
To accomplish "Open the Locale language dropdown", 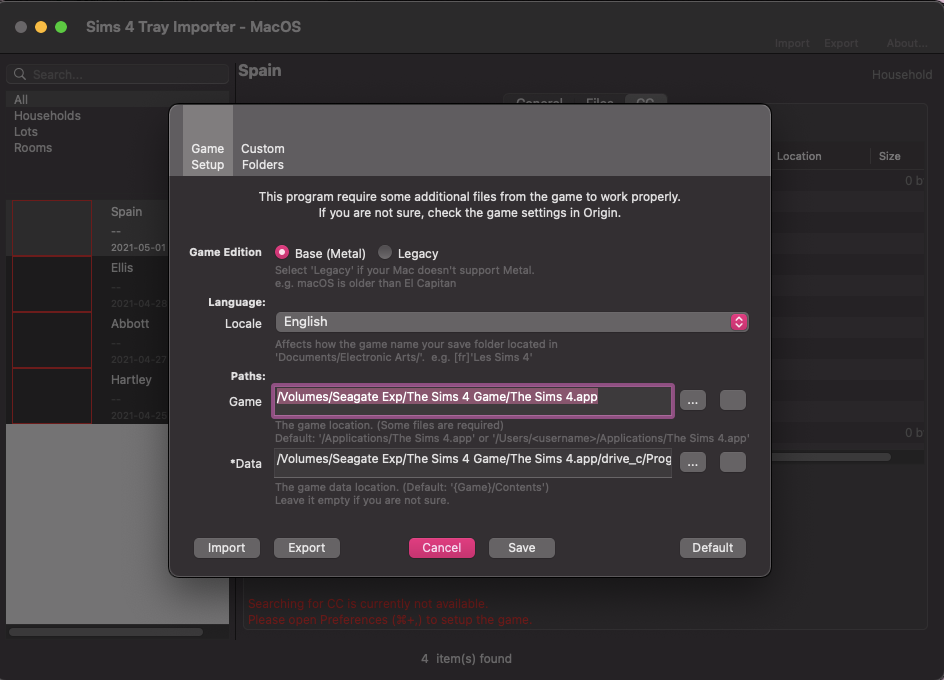I will coord(512,322).
